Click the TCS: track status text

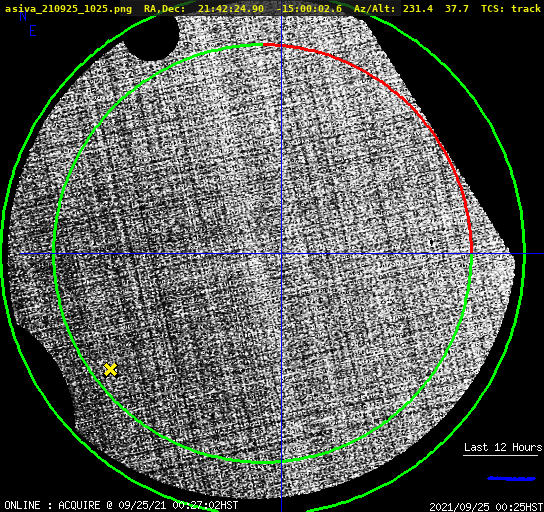(511, 8)
